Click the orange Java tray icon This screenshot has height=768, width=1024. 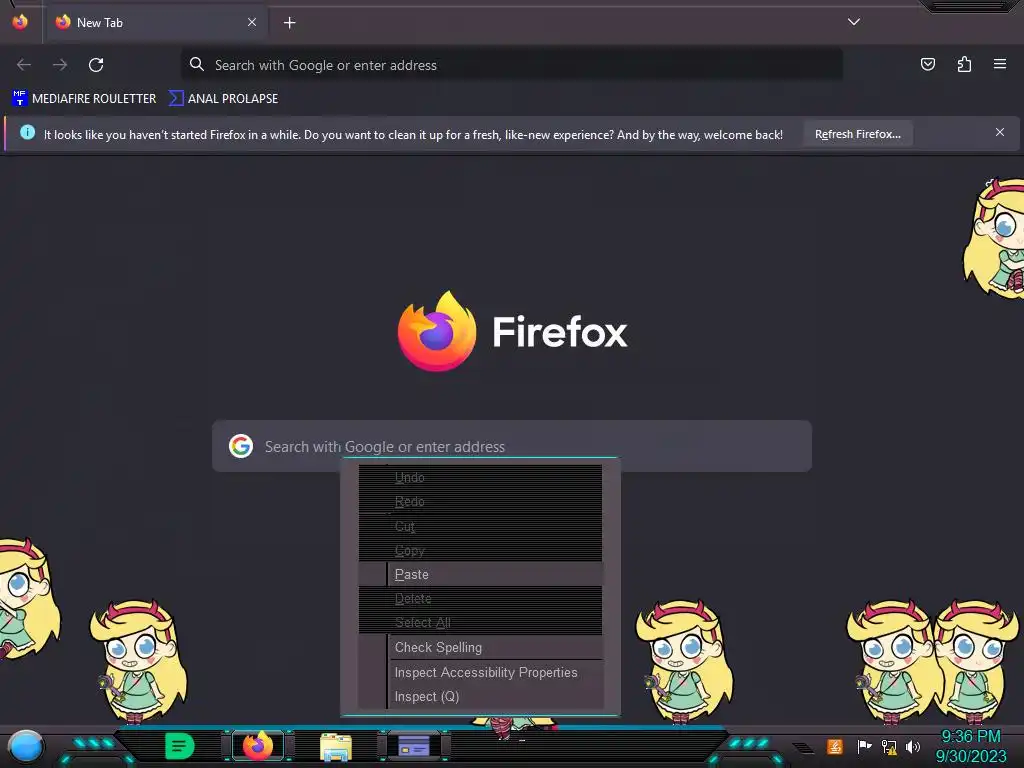coord(835,746)
